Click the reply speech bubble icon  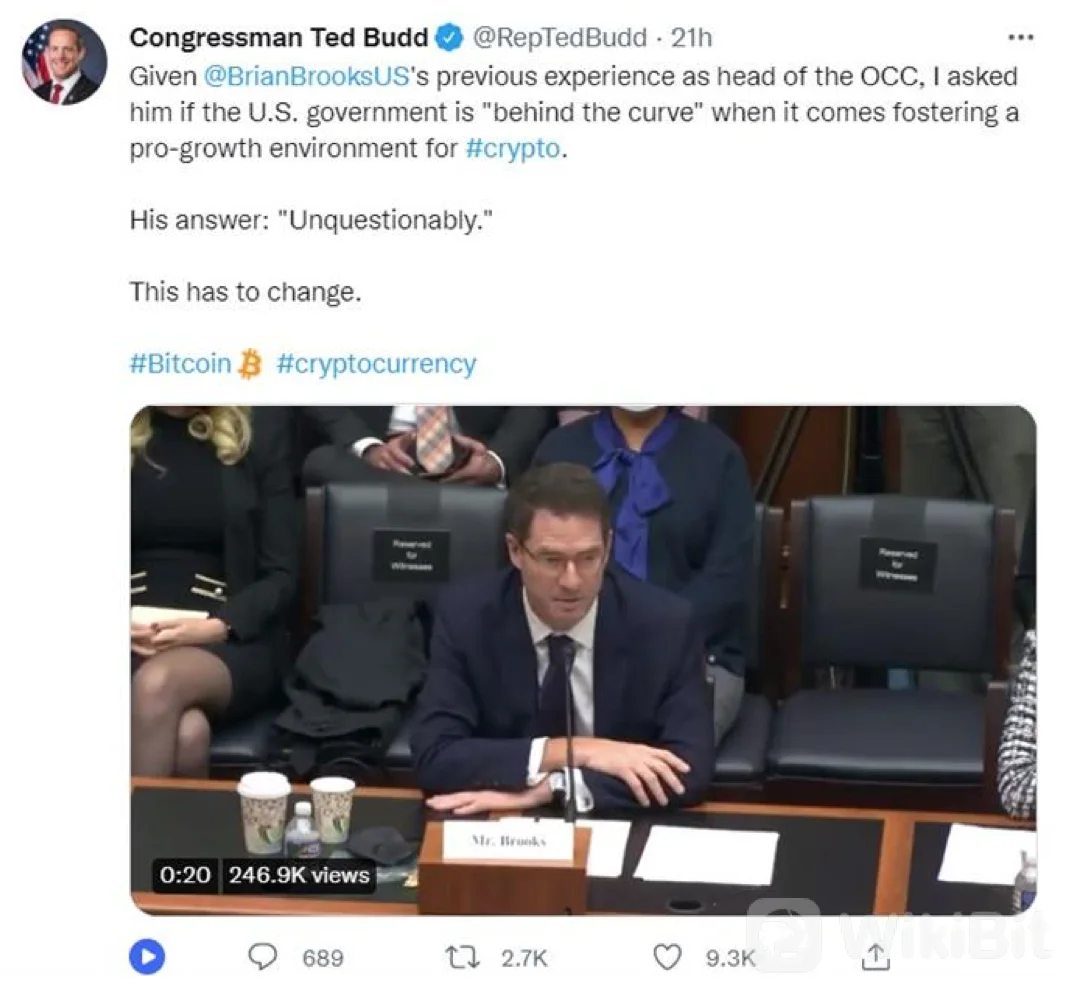[x=263, y=957]
